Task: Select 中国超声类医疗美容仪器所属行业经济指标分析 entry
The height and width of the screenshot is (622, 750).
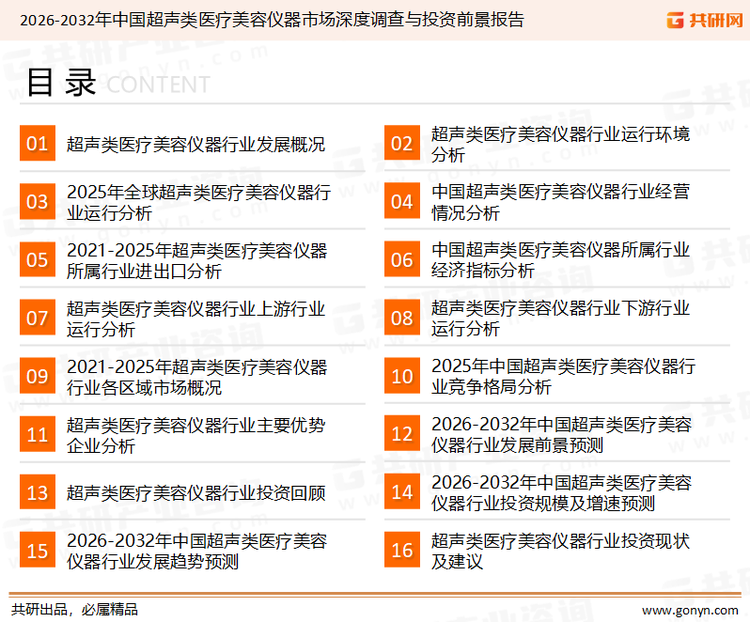Action: 560,260
